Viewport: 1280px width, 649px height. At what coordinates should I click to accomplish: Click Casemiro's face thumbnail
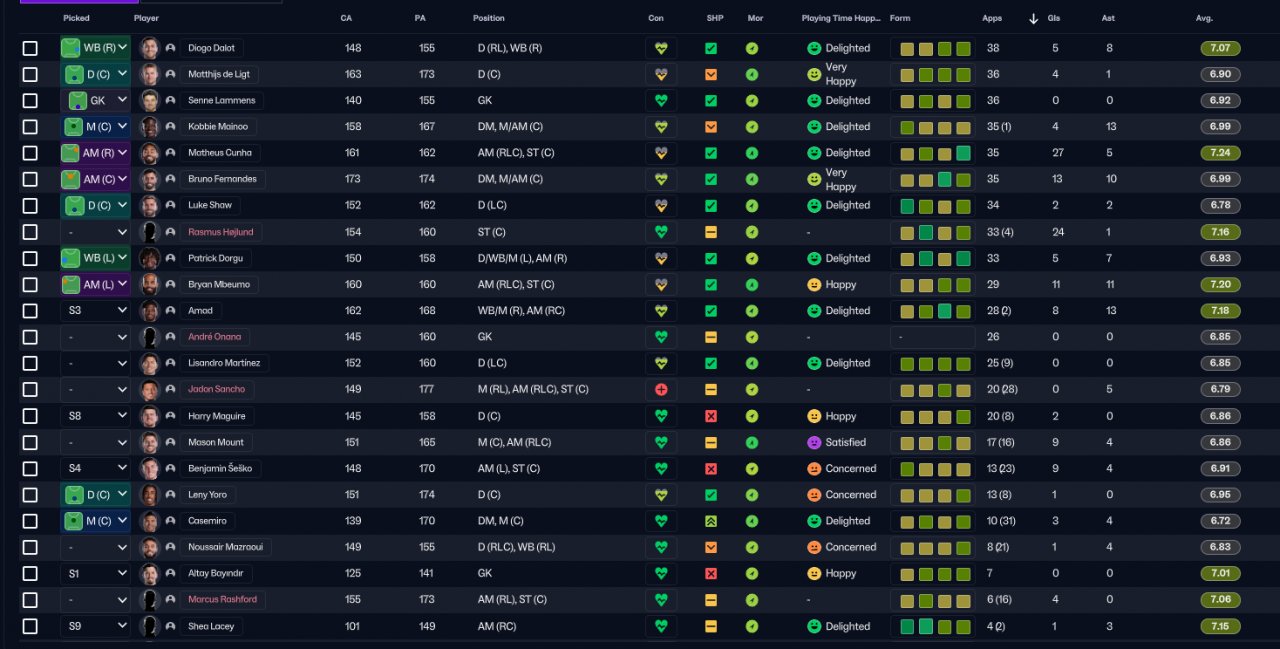(150, 521)
